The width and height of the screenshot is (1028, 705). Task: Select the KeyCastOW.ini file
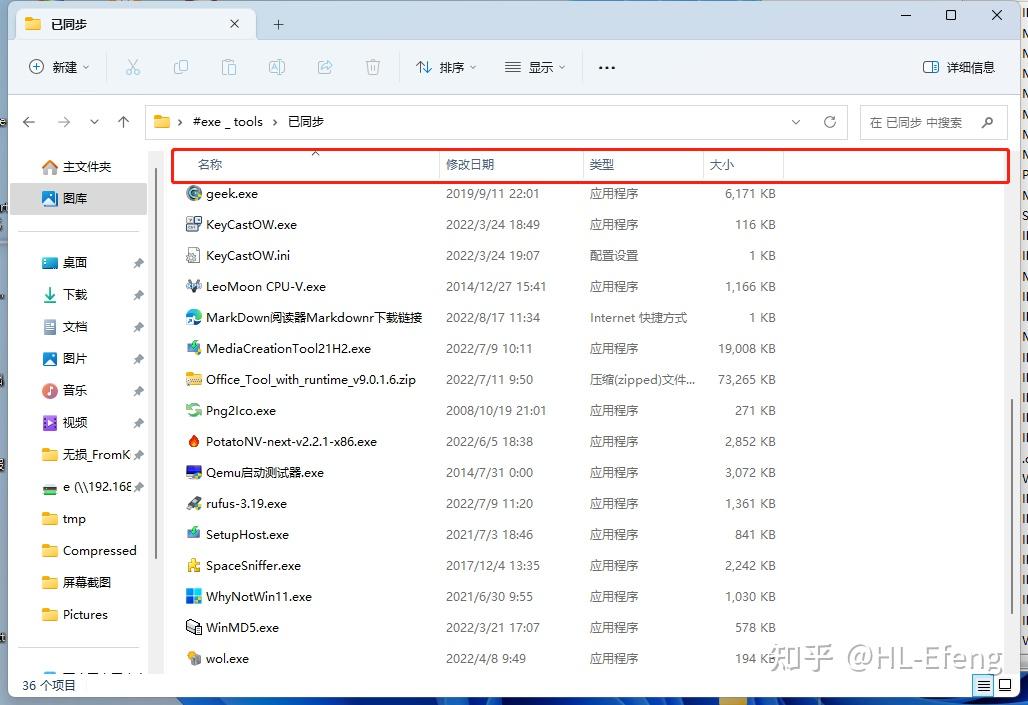pos(247,255)
